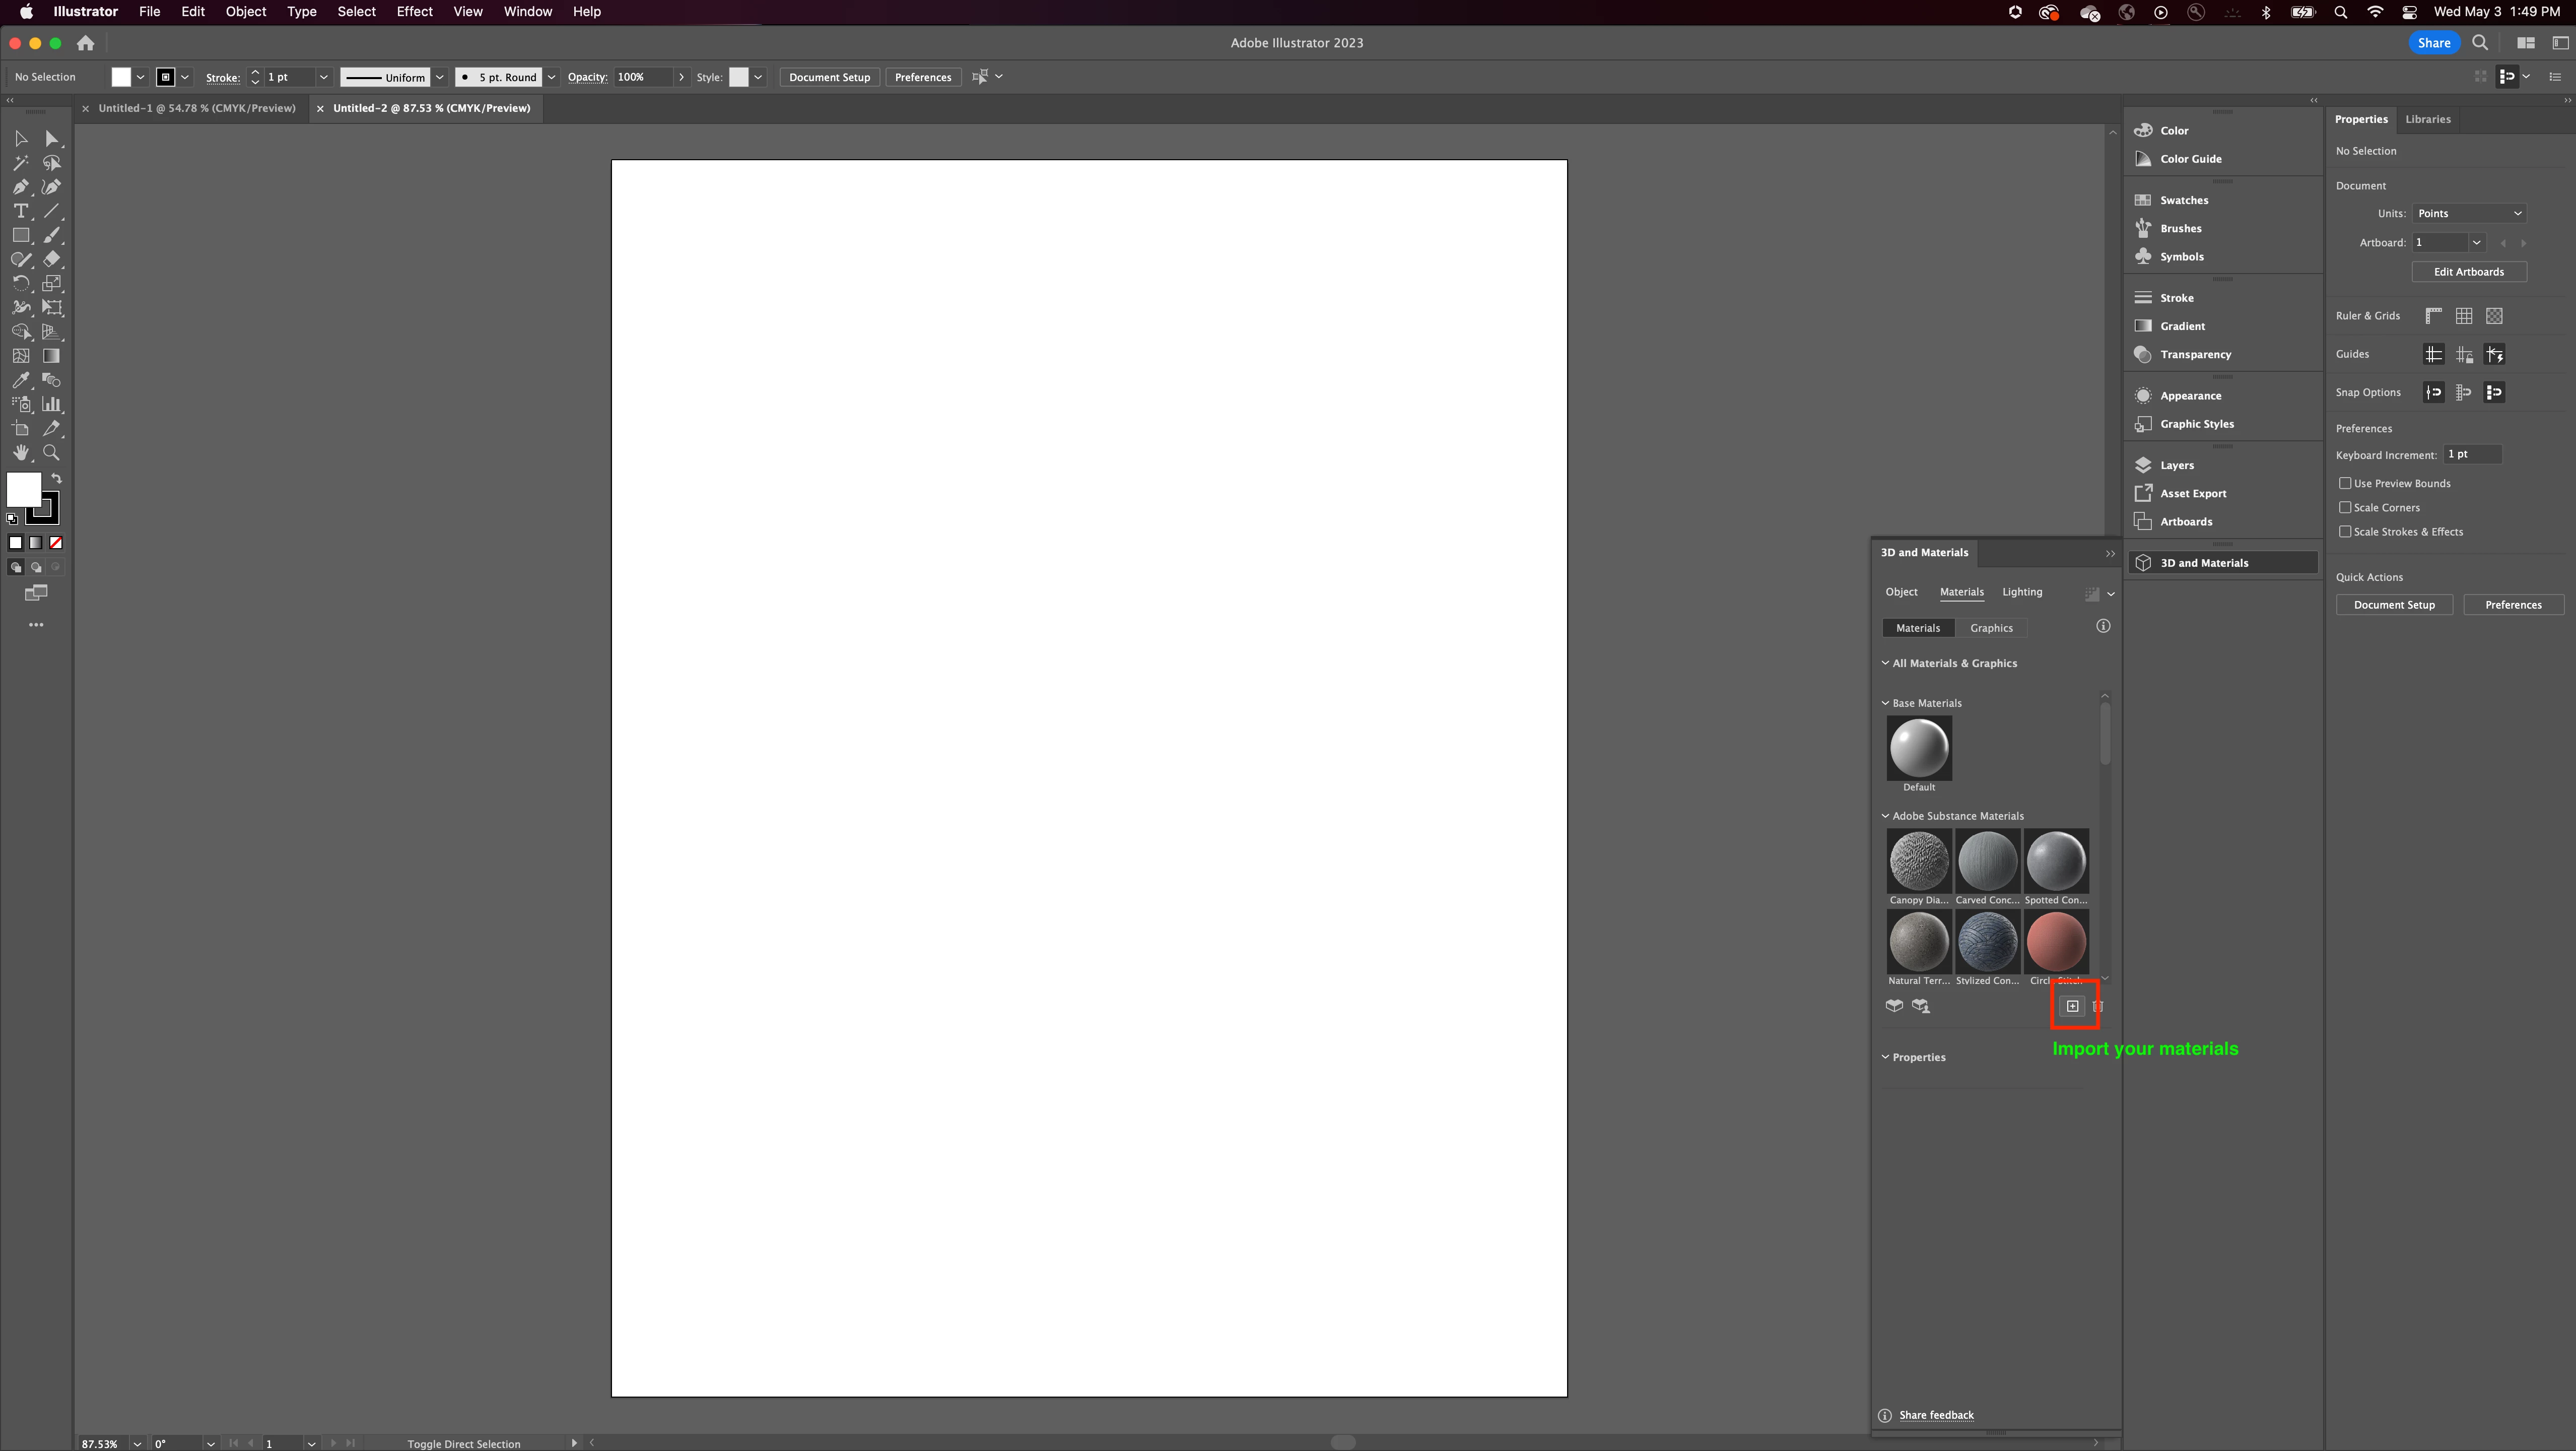Open the Units Points dropdown
This screenshot has width=2576, height=1451.
point(2469,213)
